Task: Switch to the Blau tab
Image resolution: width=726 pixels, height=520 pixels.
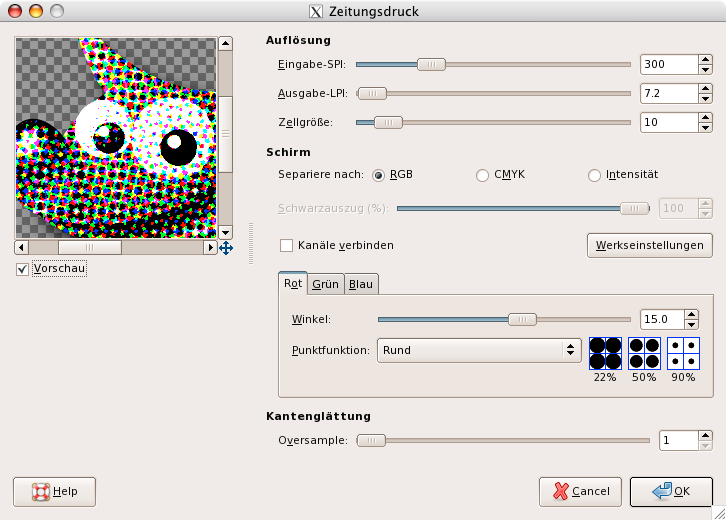Action: click(x=361, y=284)
